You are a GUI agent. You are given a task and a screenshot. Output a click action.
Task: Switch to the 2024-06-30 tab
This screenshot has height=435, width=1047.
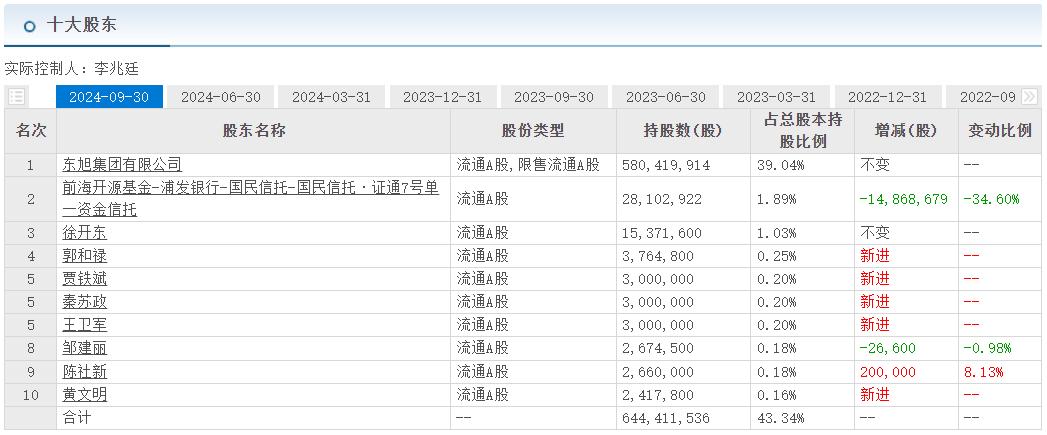(221, 97)
